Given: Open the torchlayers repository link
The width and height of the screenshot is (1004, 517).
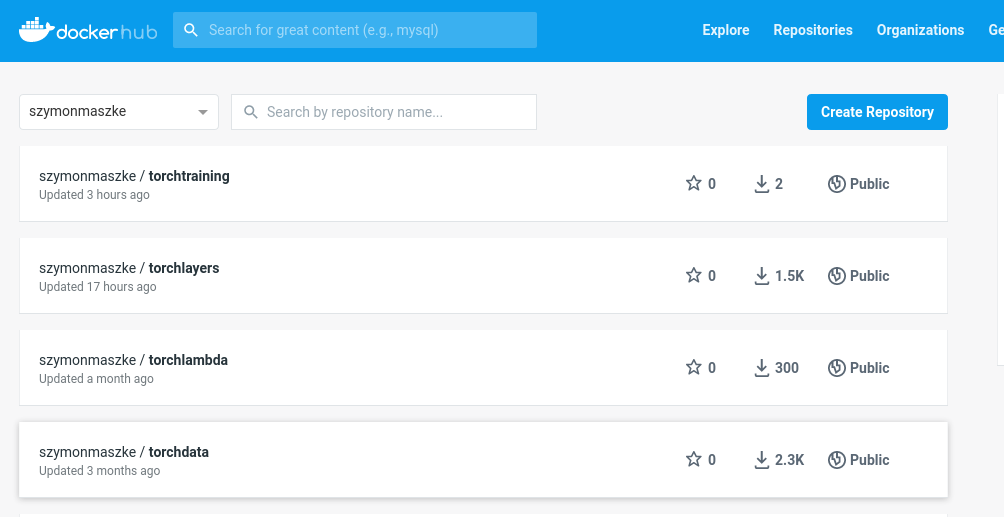Looking at the screenshot, I should tap(183, 268).
